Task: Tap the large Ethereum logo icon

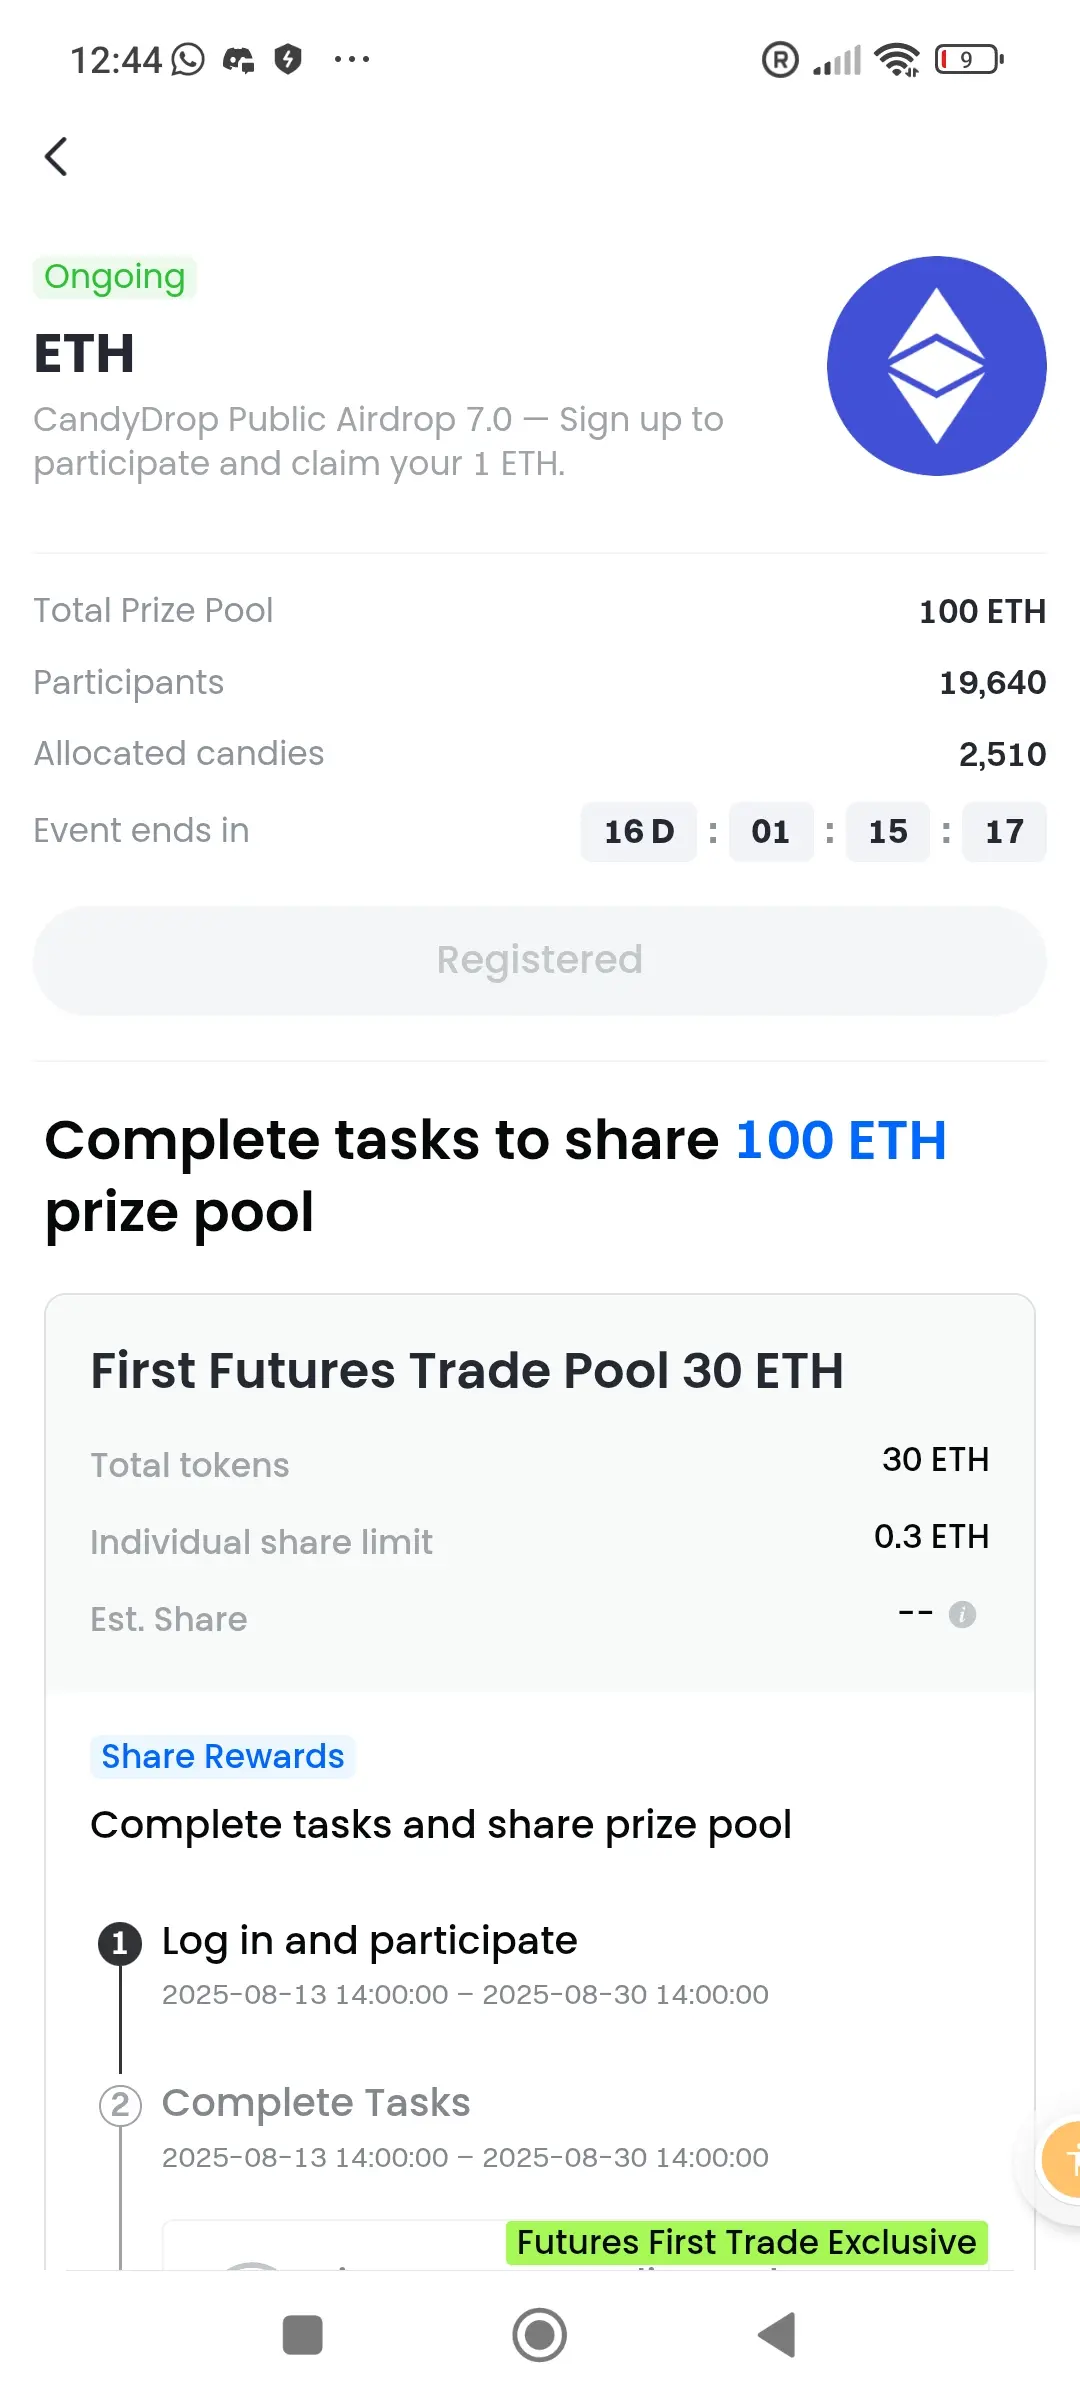Action: [x=936, y=366]
